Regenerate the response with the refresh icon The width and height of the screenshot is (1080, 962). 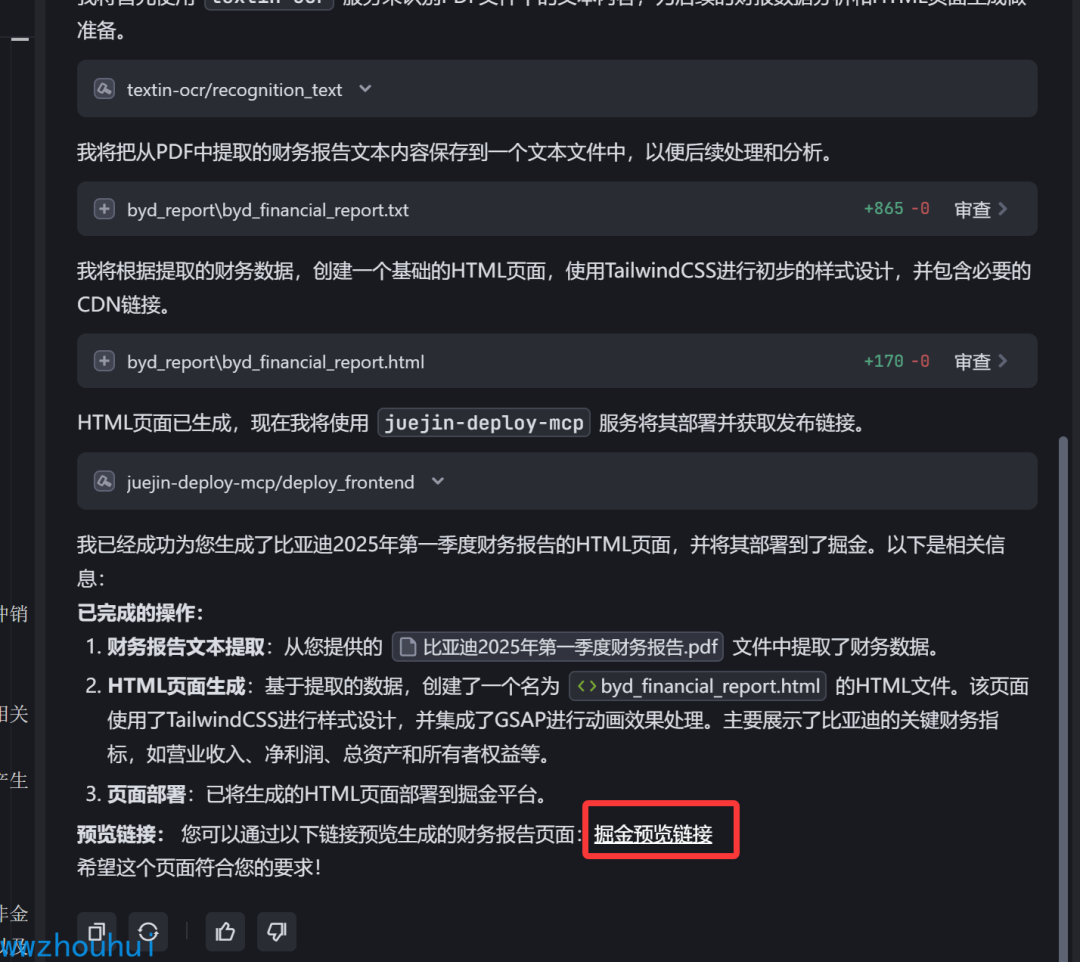pos(148,932)
